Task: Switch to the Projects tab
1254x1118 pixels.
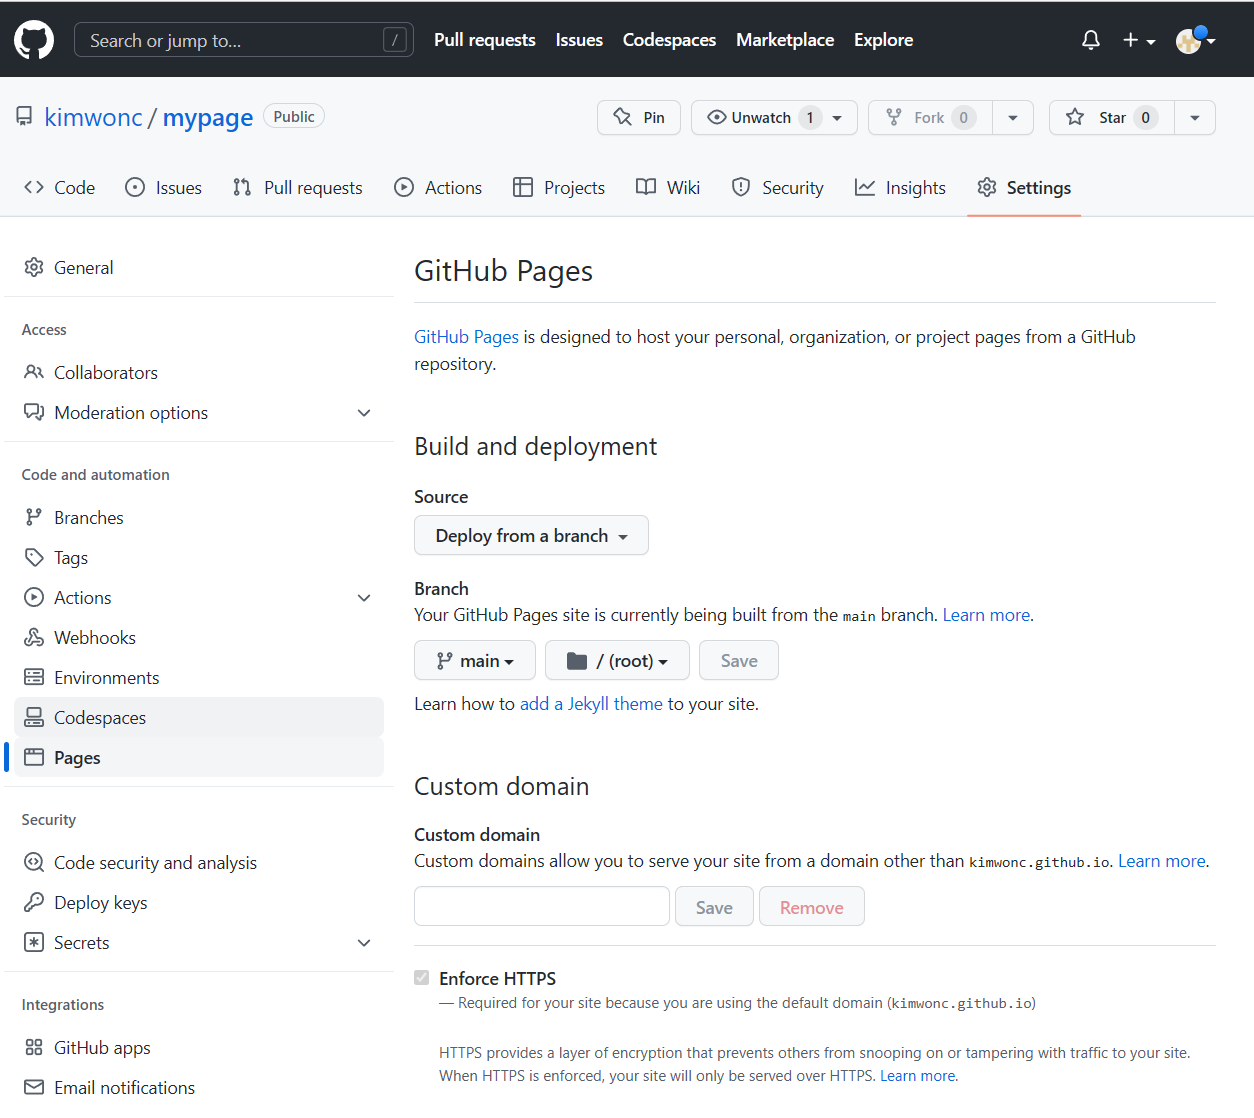Action: (559, 187)
